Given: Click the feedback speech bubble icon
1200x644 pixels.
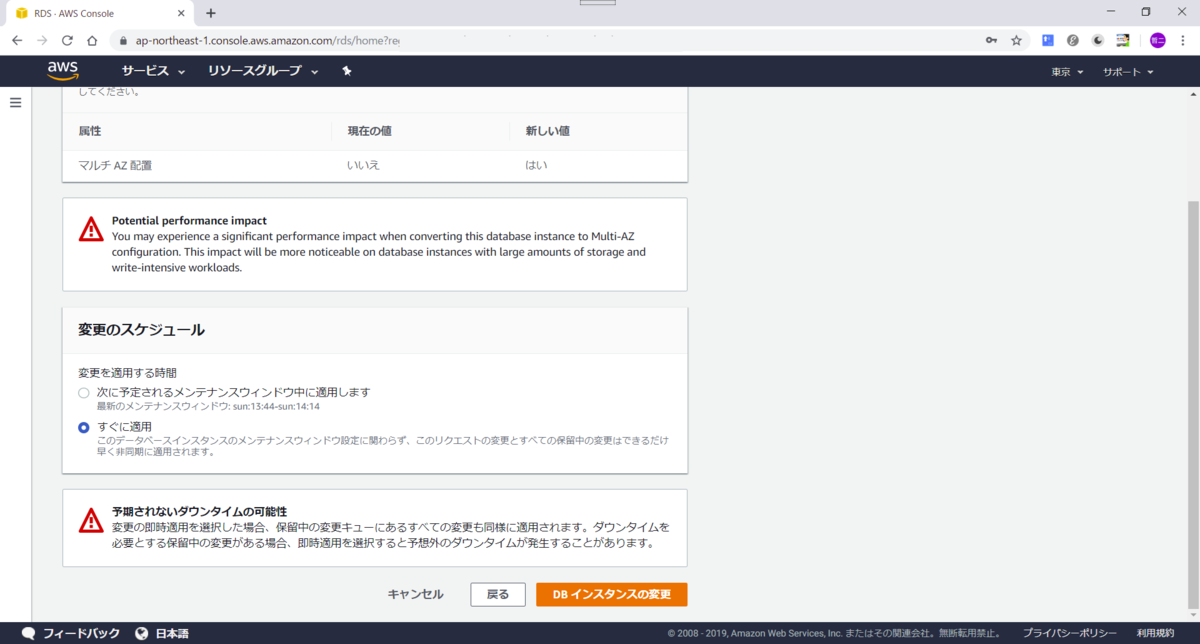Looking at the screenshot, I should click(x=29, y=634).
